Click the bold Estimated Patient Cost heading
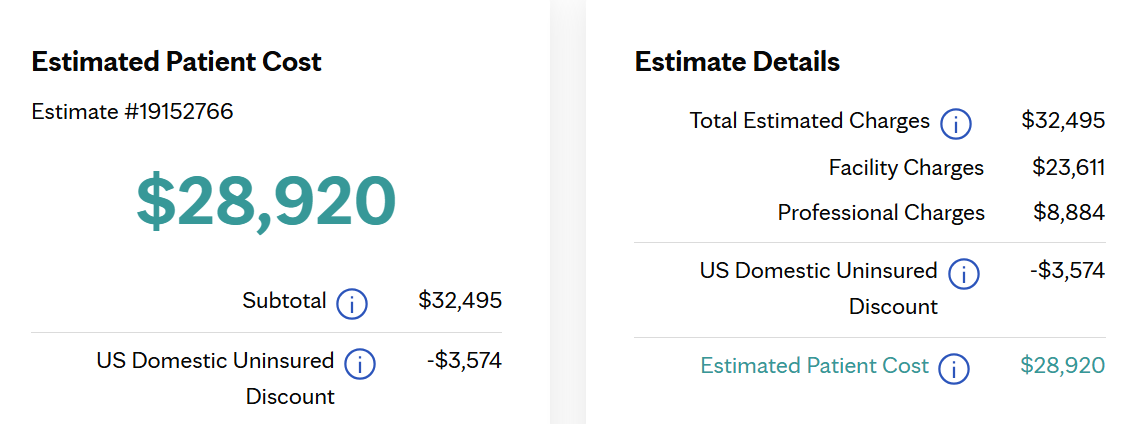The width and height of the screenshot is (1135, 424). click(x=176, y=62)
